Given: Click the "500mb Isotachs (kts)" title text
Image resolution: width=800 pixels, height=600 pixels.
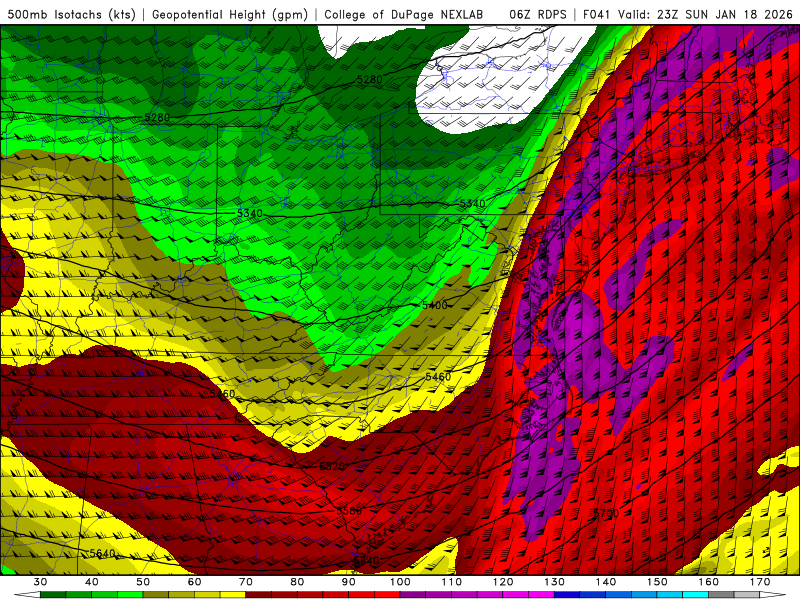Looking at the screenshot, I should [x=71, y=15].
